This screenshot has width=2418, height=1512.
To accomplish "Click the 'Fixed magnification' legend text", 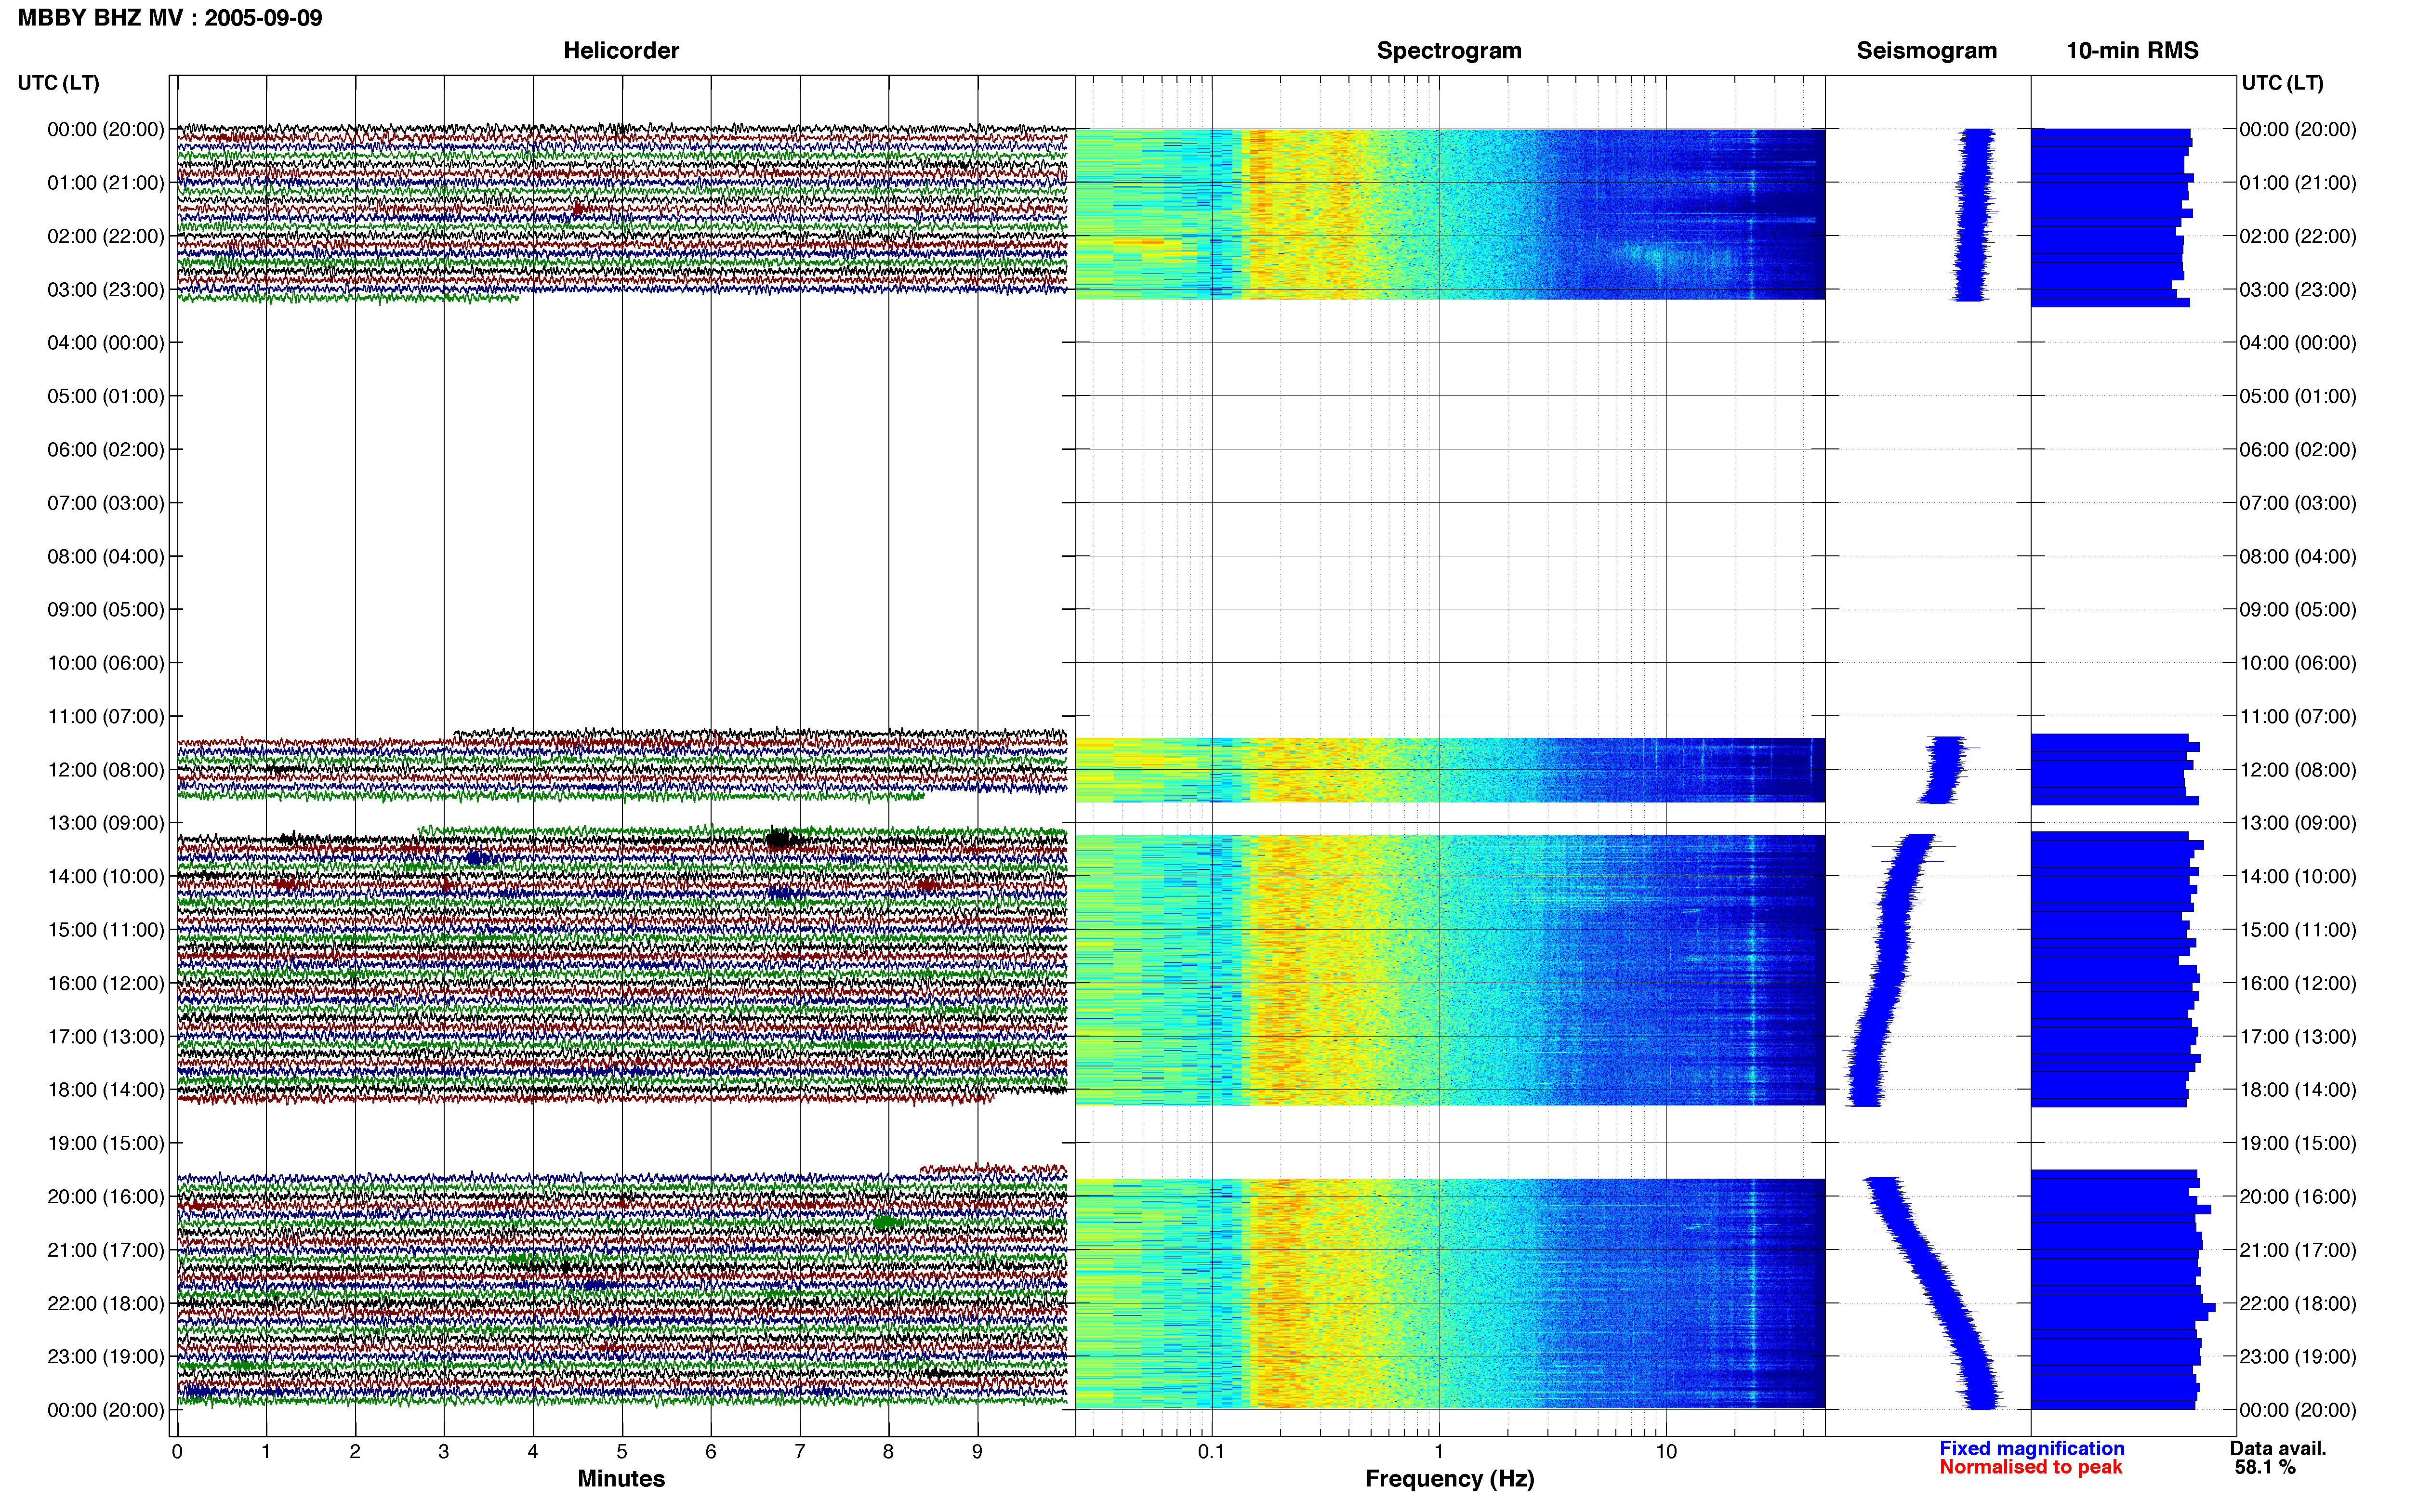I will coord(2032,1448).
